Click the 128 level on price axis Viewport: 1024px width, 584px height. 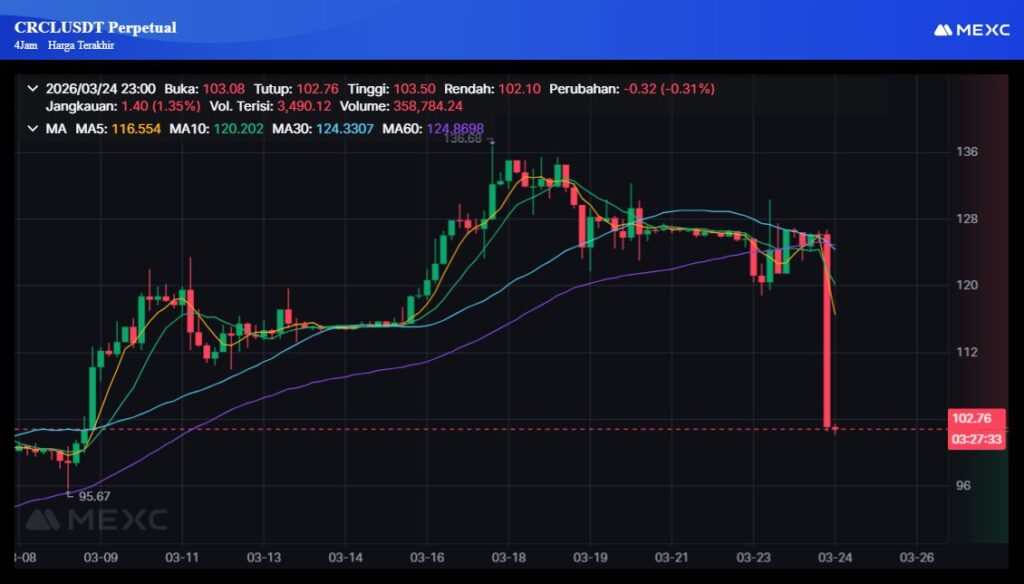click(x=967, y=219)
